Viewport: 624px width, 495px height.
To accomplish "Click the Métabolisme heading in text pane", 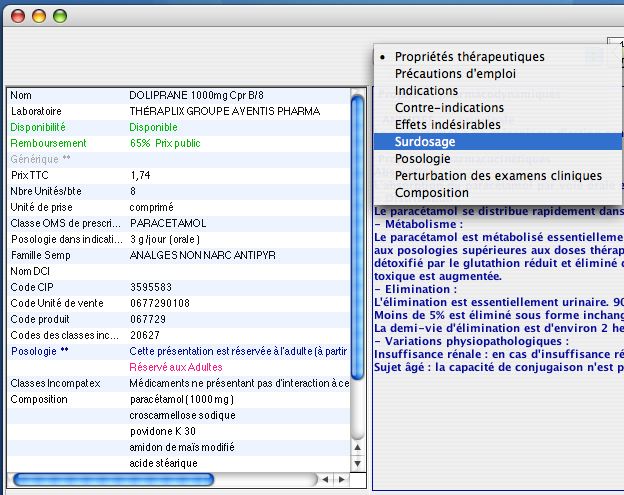I will [419, 224].
